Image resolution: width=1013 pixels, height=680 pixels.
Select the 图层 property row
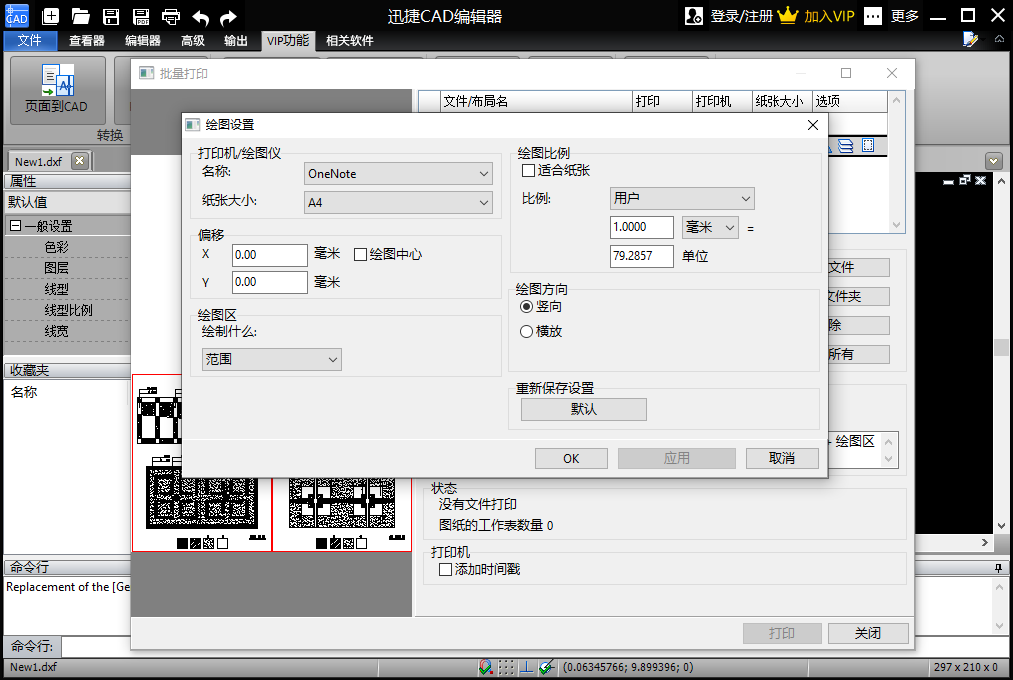(67, 268)
